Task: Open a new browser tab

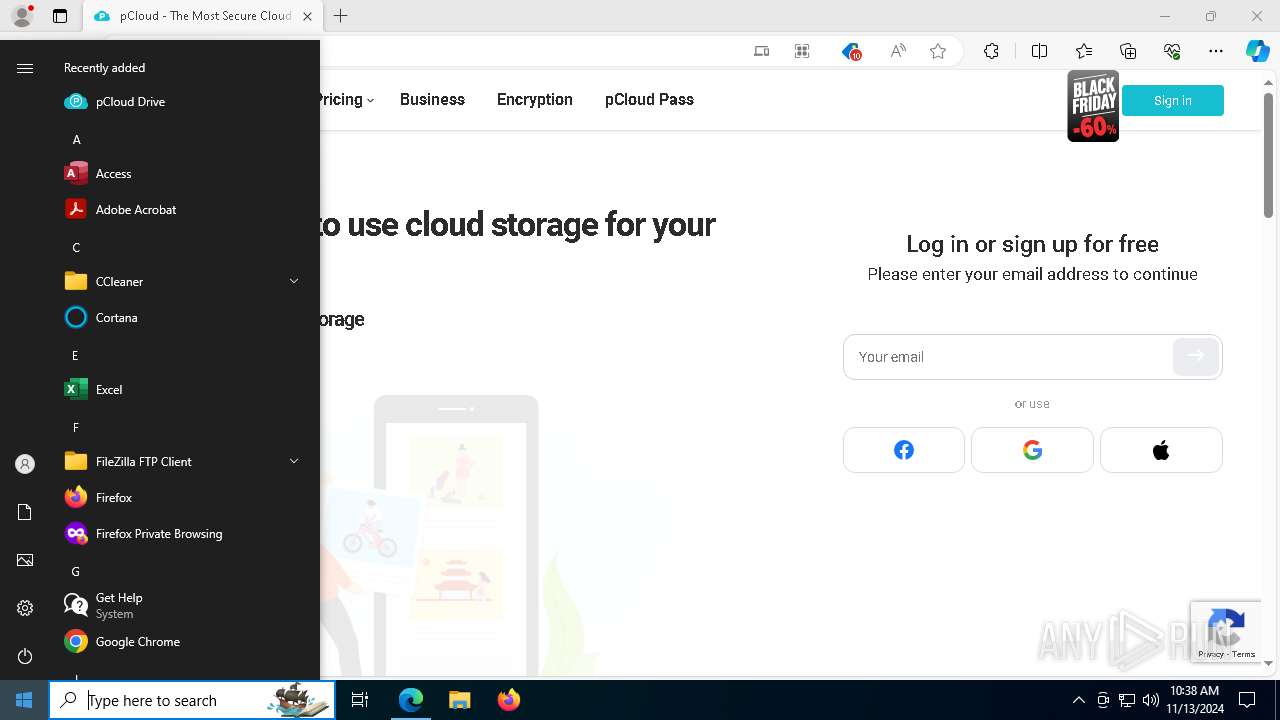Action: (x=341, y=16)
